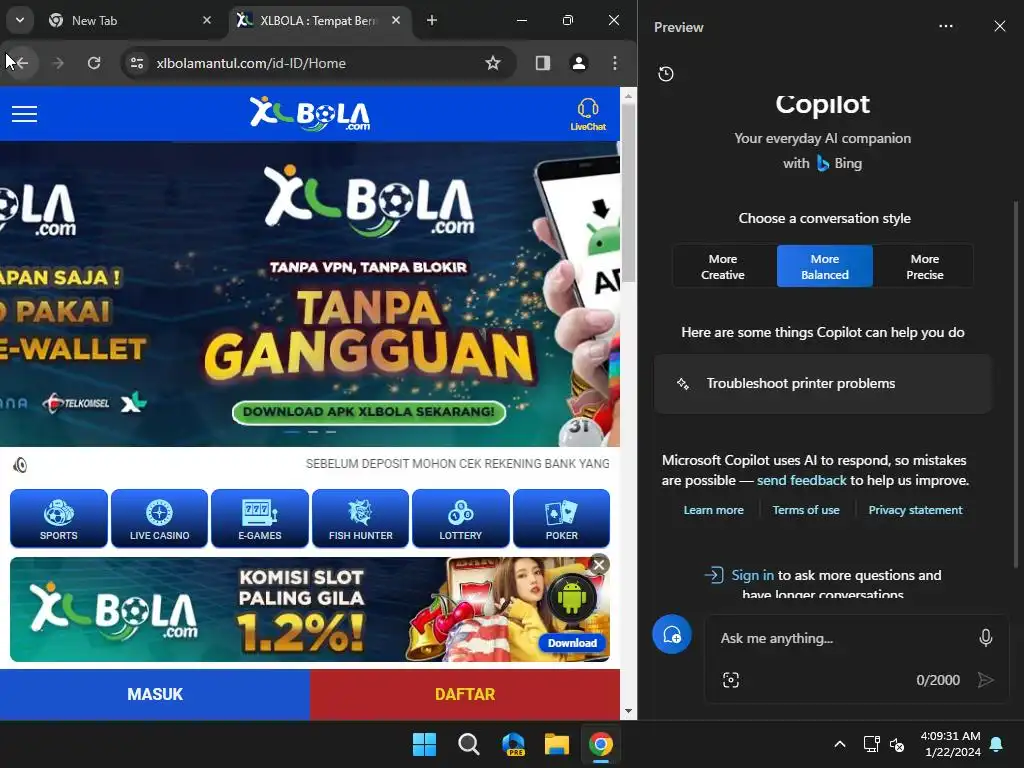The image size is (1024, 768).
Task: Click the XLBOLA logo in the site header
Action: point(310,114)
